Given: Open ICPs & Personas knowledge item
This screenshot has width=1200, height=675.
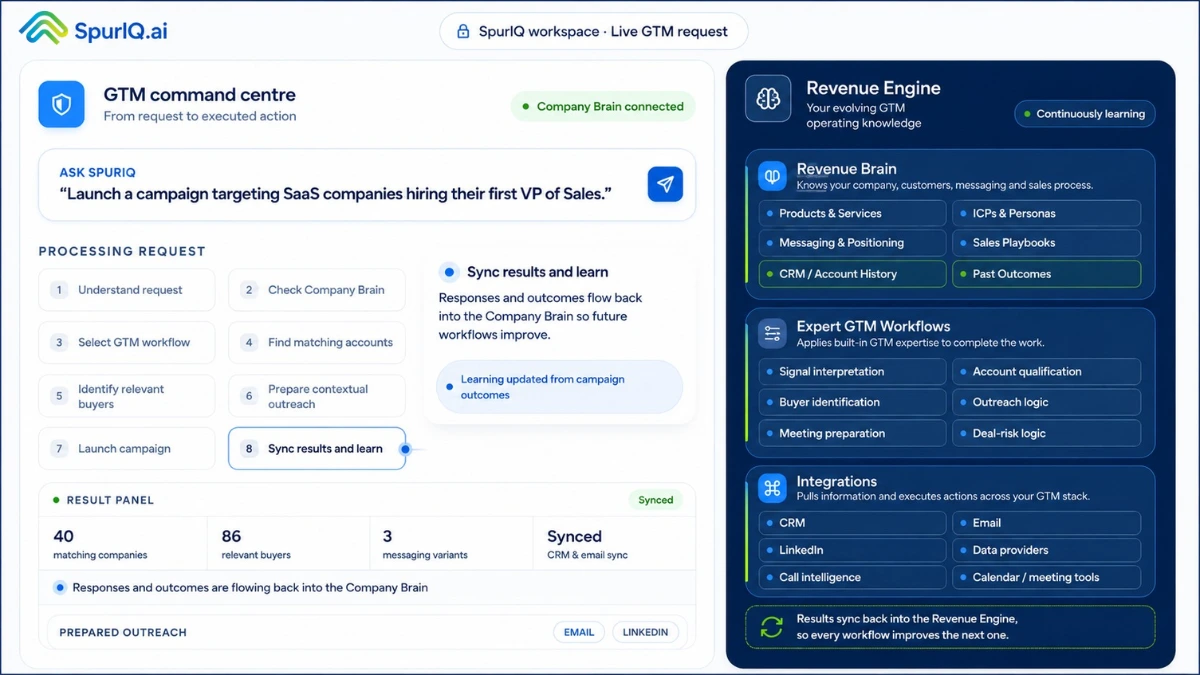Looking at the screenshot, I should pyautogui.click(x=1046, y=213).
